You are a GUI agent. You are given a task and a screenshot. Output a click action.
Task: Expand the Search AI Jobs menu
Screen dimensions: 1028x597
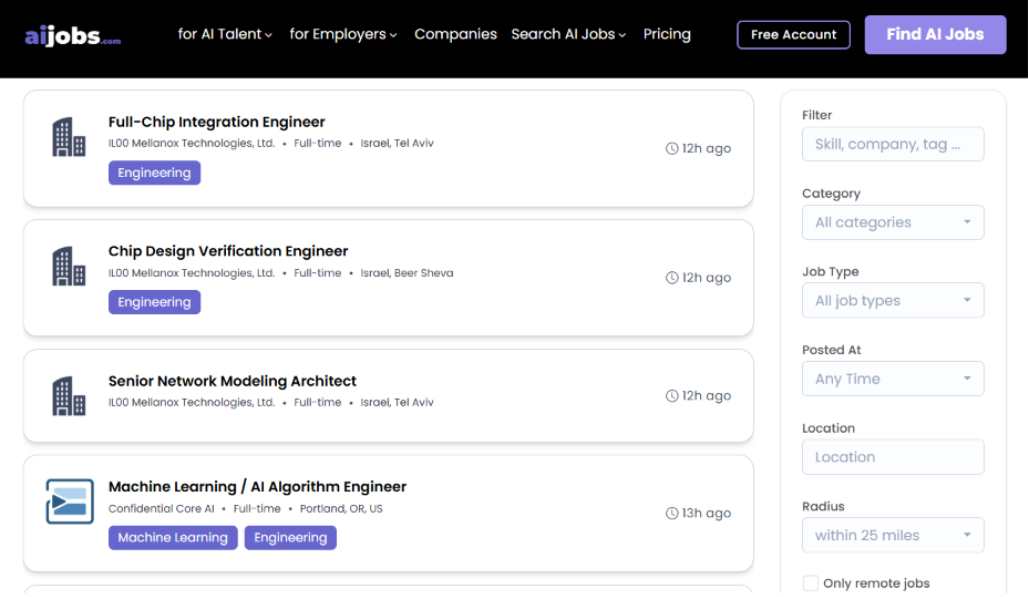568,34
